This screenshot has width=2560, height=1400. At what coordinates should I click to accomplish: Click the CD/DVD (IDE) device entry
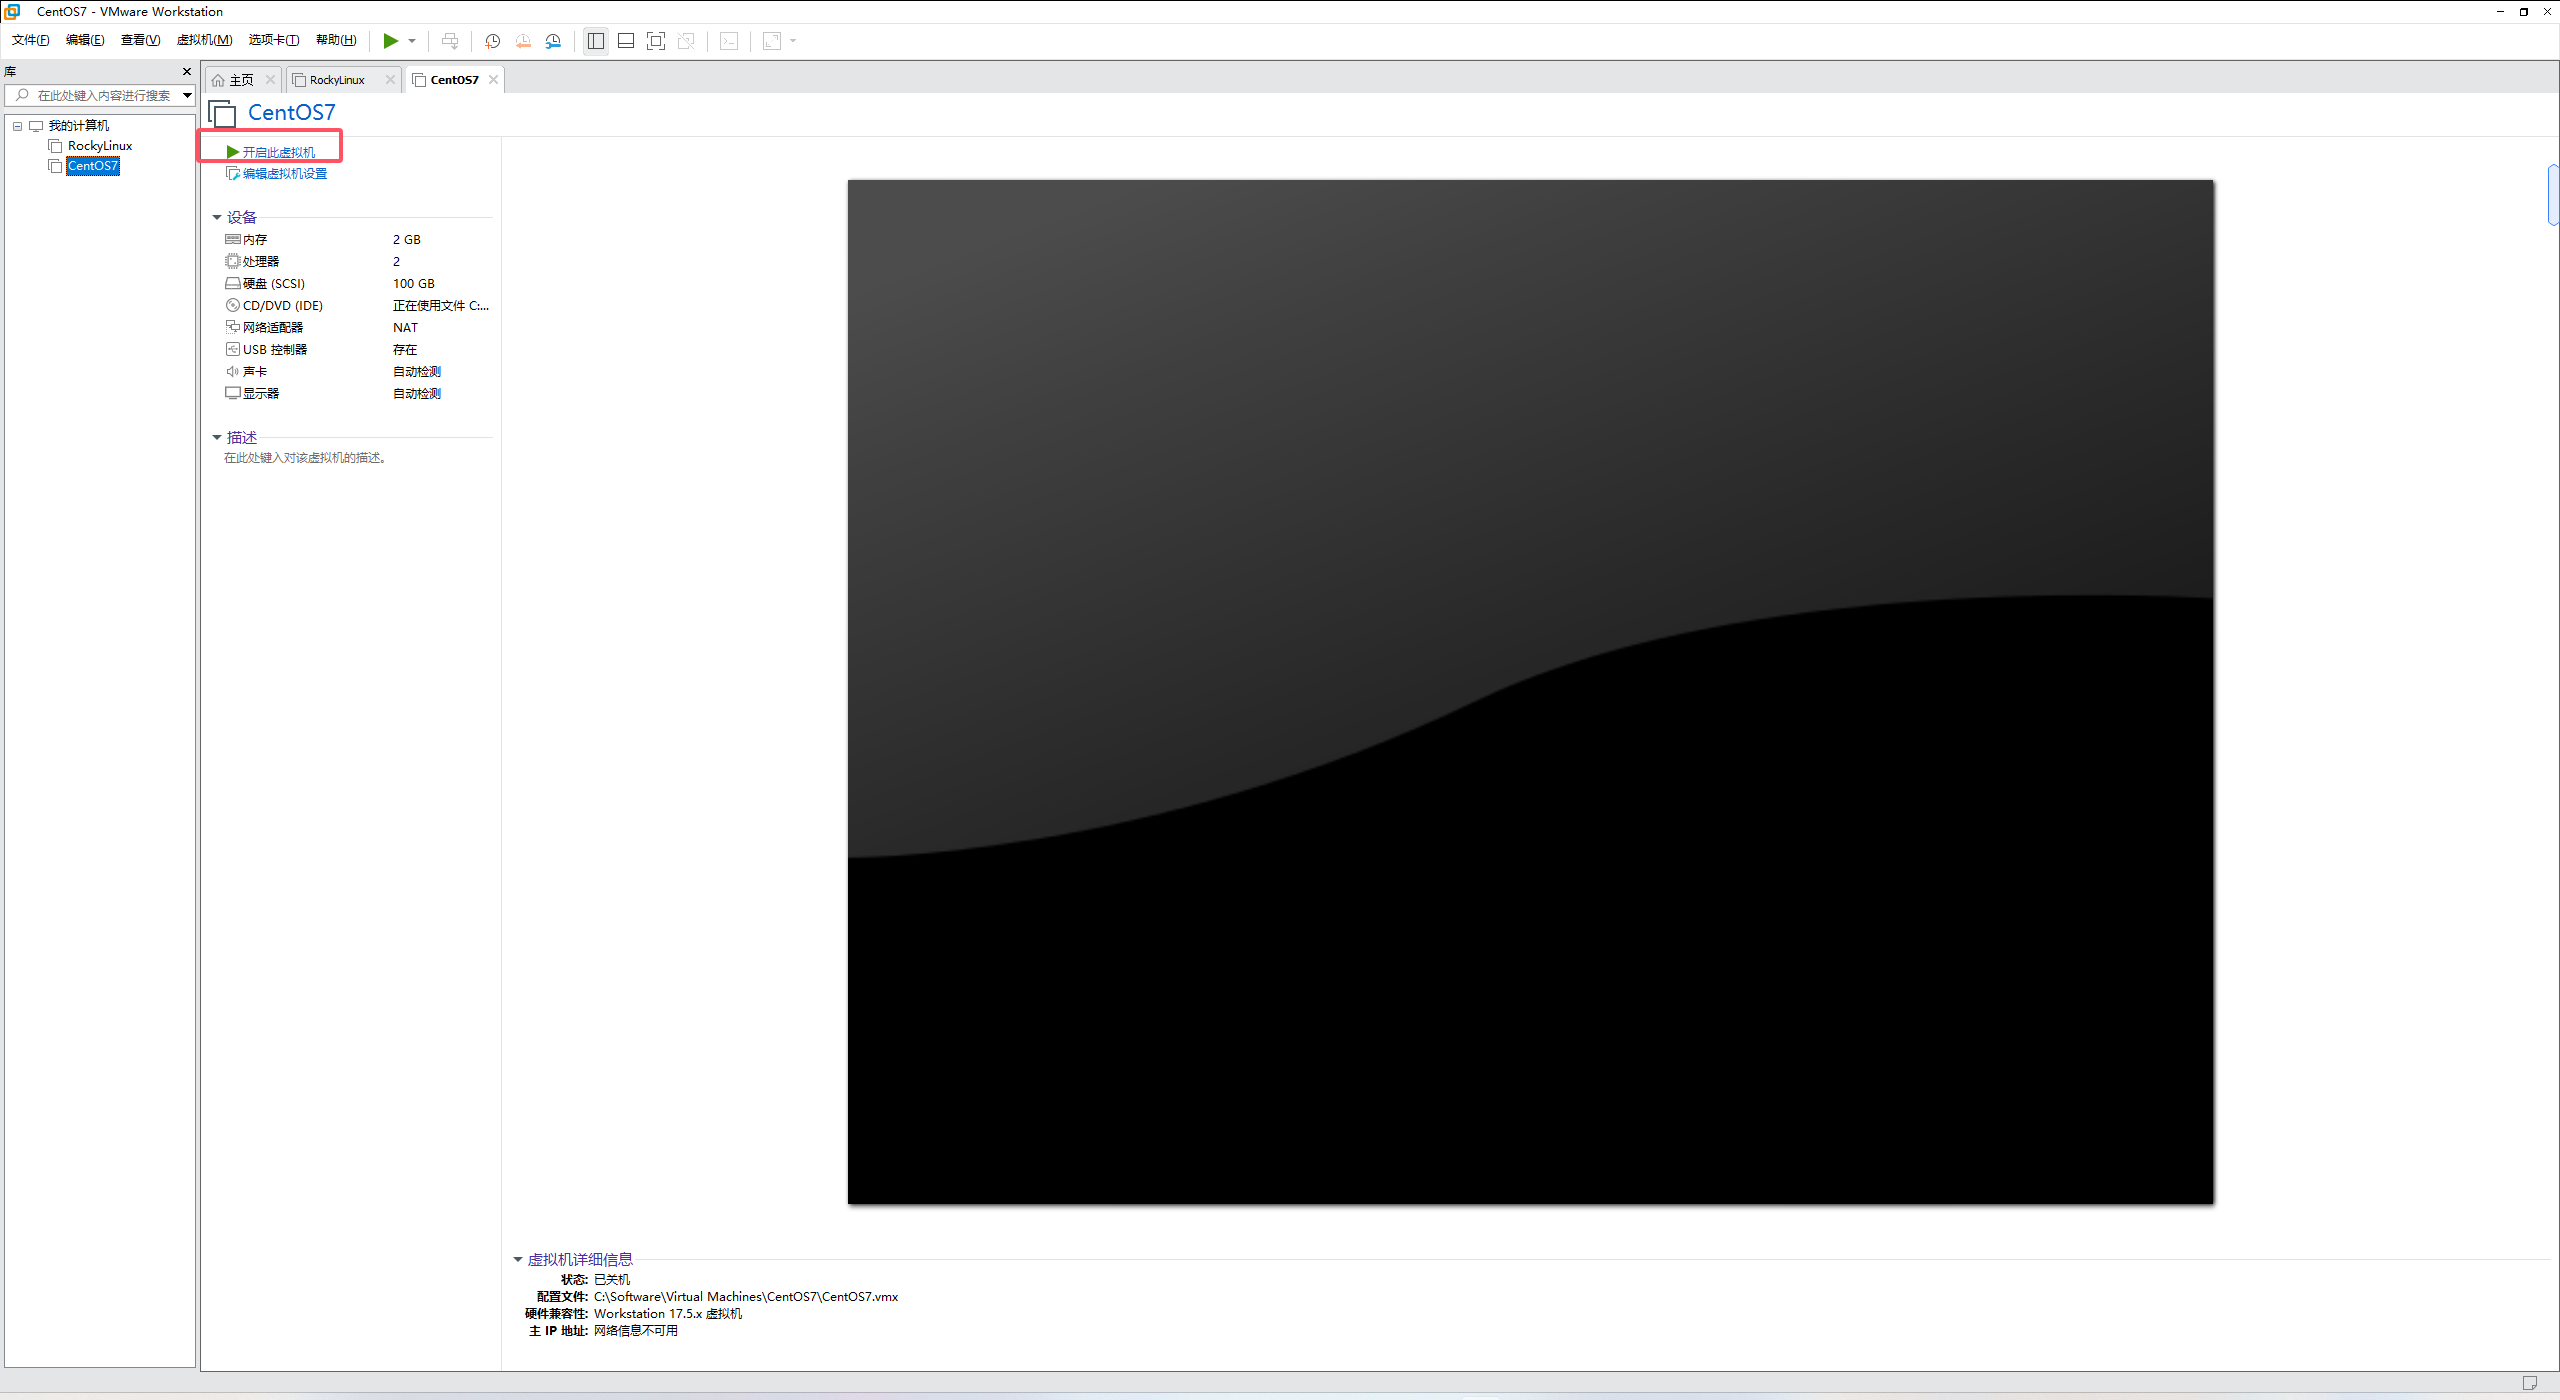(x=282, y=306)
